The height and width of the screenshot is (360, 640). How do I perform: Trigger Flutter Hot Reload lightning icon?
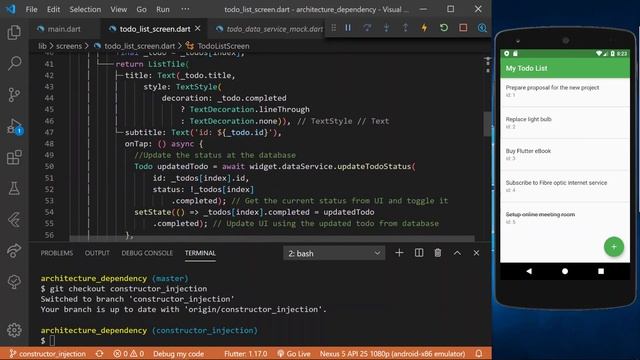(424, 28)
